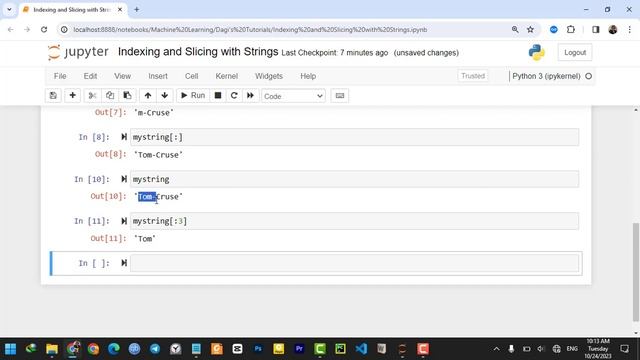
Task: Bookmark this page with the star icon
Action: [530, 29]
